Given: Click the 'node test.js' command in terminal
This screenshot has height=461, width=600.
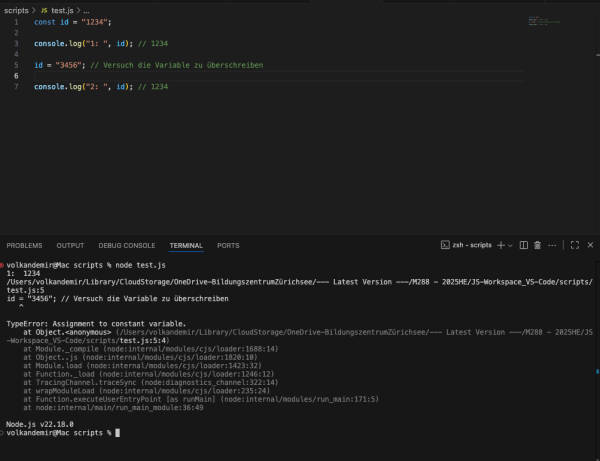Looking at the screenshot, I should pyautogui.click(x=140, y=265).
